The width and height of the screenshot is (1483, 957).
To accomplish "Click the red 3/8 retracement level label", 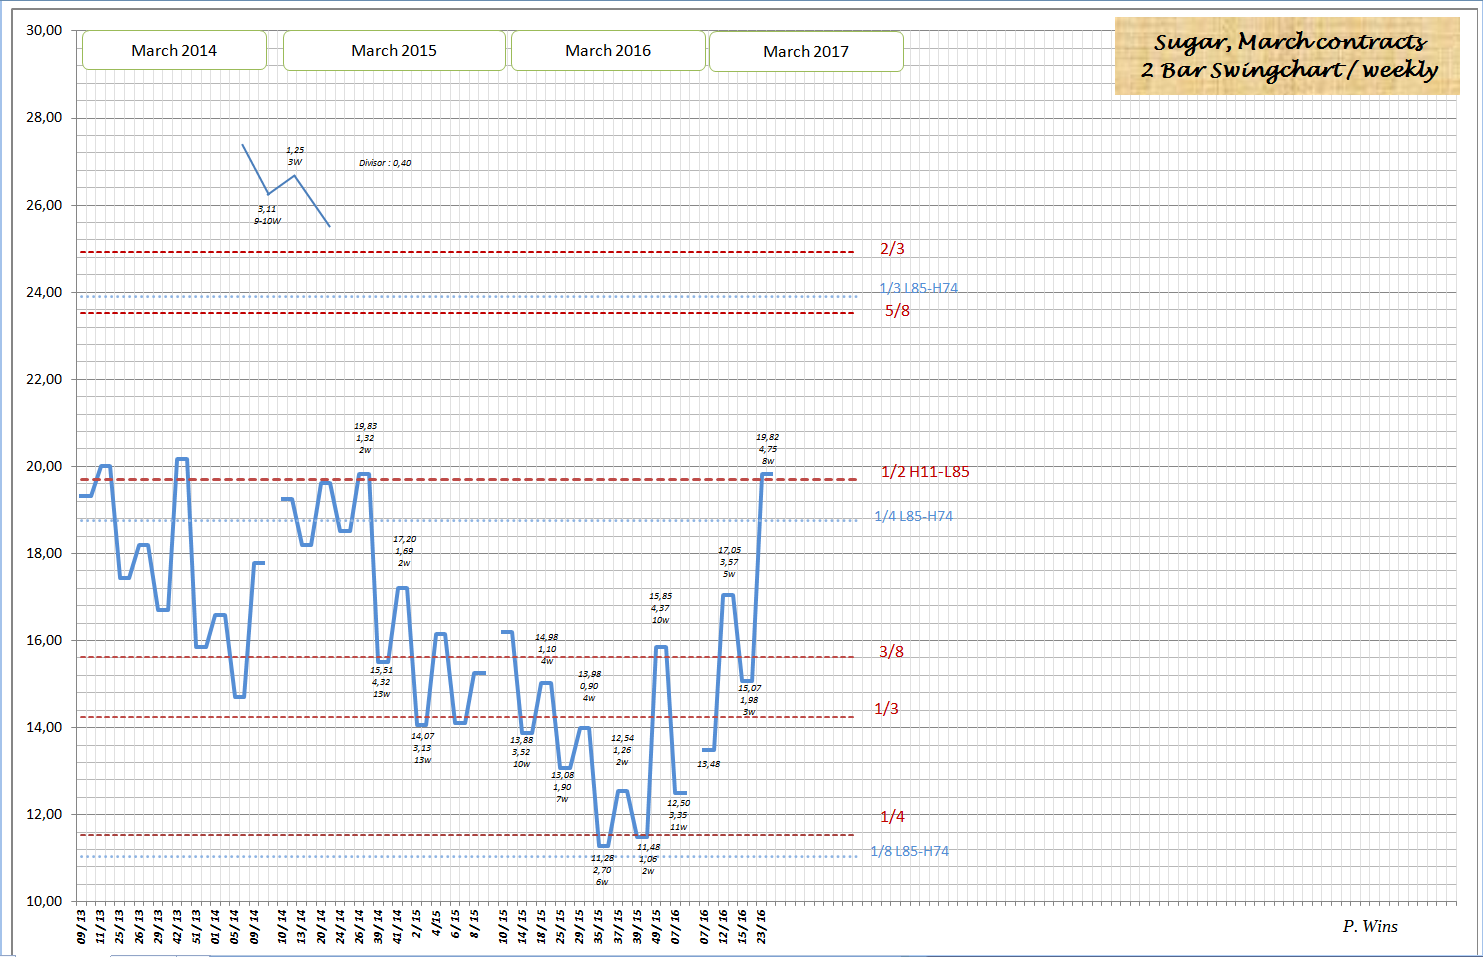I will tap(891, 652).
